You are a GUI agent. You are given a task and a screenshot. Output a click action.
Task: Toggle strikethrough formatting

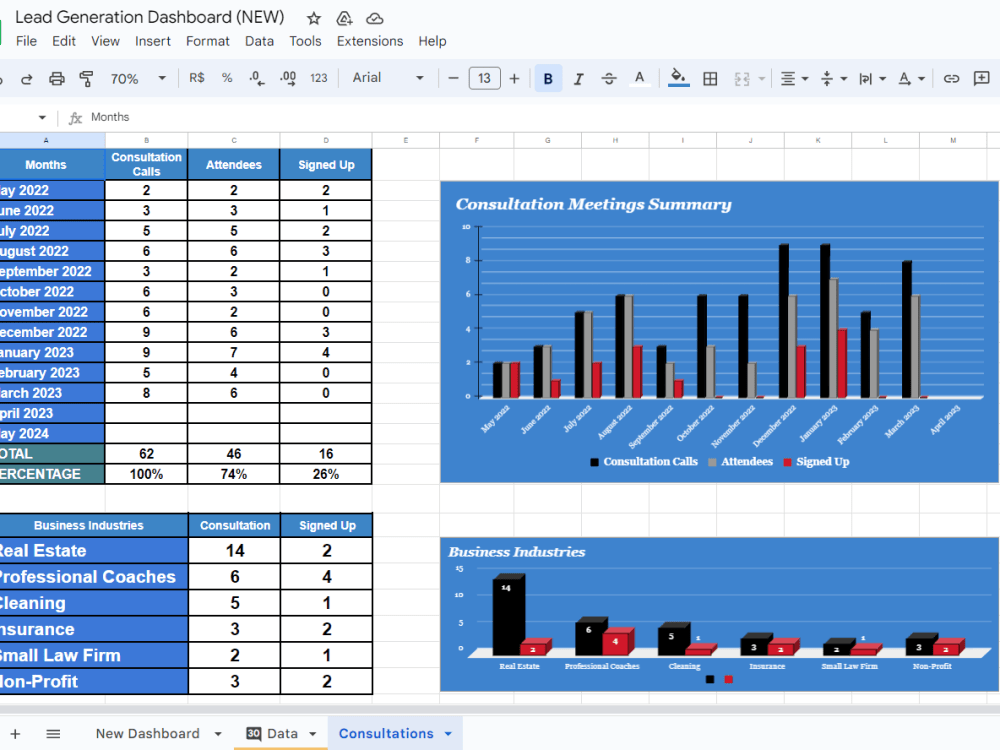point(609,78)
